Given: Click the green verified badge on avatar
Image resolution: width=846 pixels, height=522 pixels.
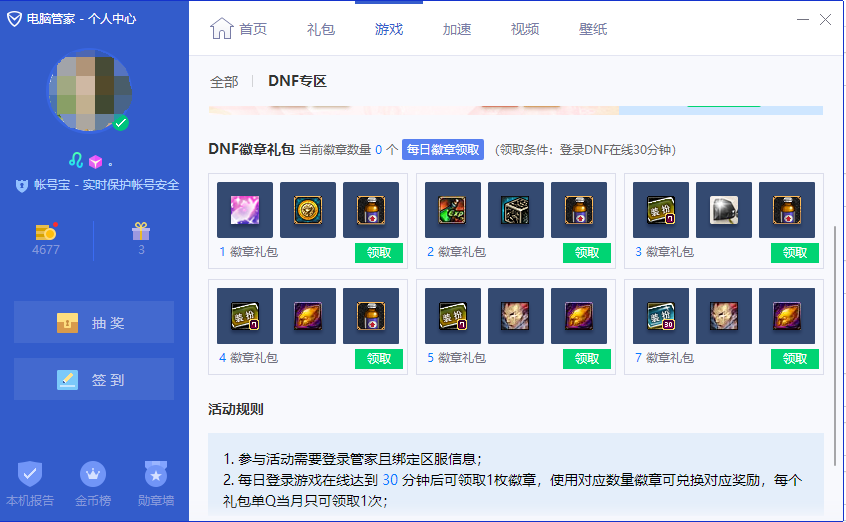Looking at the screenshot, I should coord(121,123).
